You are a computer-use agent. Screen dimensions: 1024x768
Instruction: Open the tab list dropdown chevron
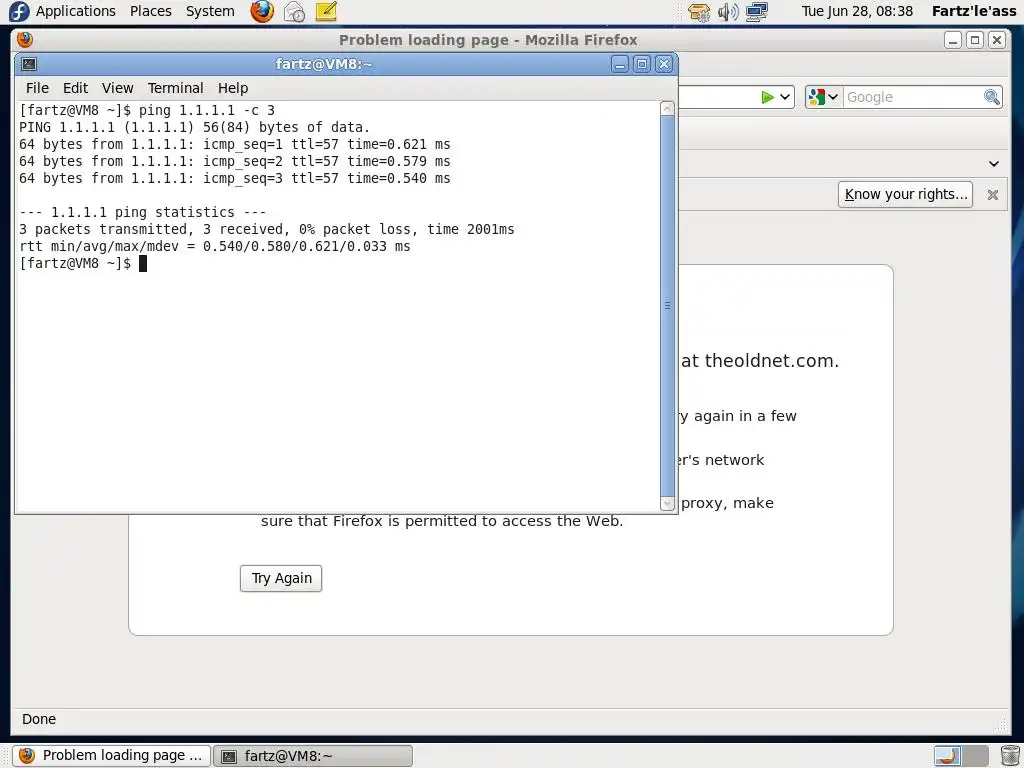coord(993,163)
